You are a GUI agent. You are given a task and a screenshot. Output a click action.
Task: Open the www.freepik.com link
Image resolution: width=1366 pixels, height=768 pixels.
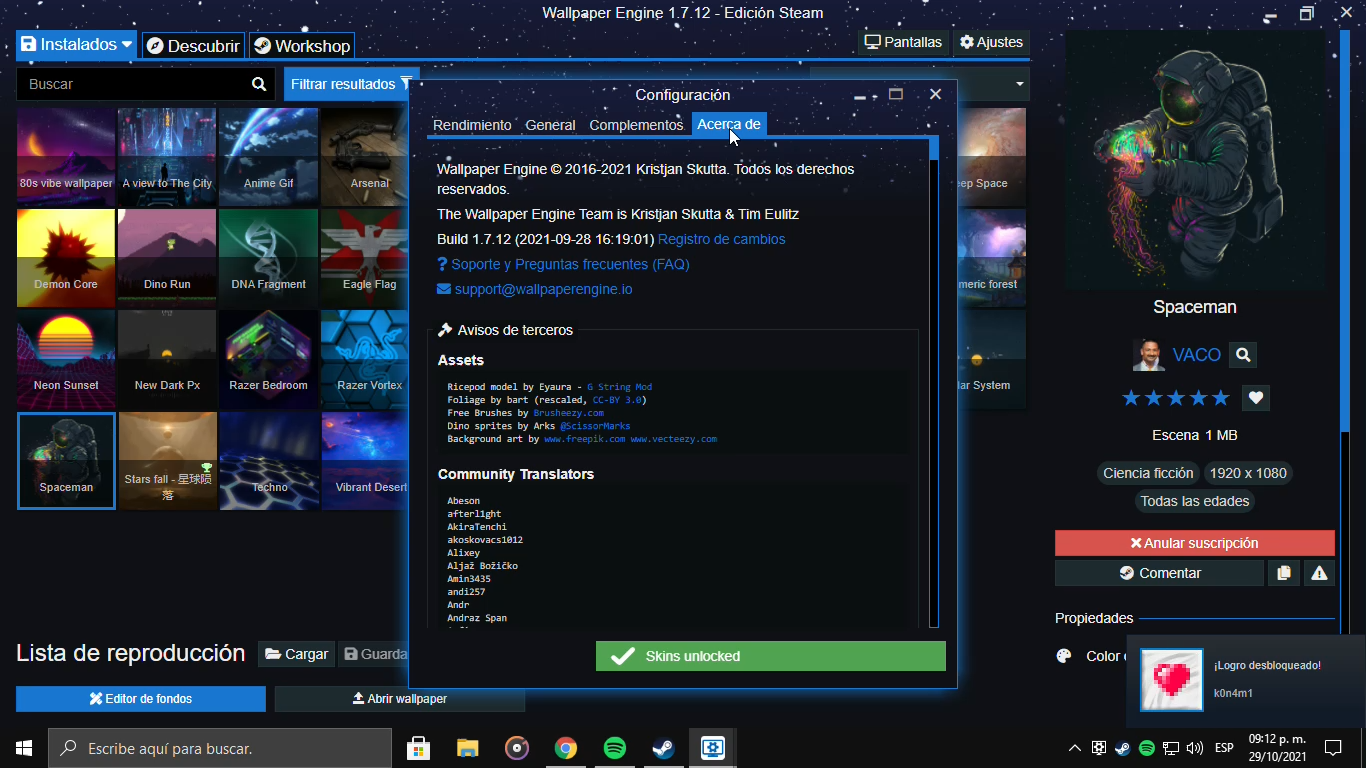coord(584,439)
